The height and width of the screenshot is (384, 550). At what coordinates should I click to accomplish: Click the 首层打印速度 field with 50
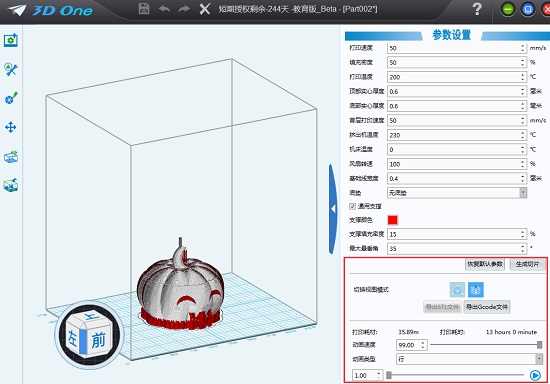click(457, 120)
